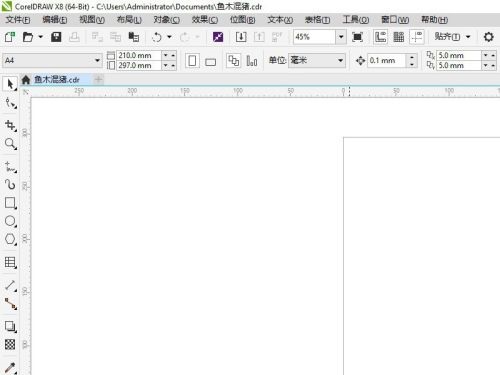Click the nudge distance 0.1 mm field
The height and width of the screenshot is (375, 500).
(x=387, y=60)
